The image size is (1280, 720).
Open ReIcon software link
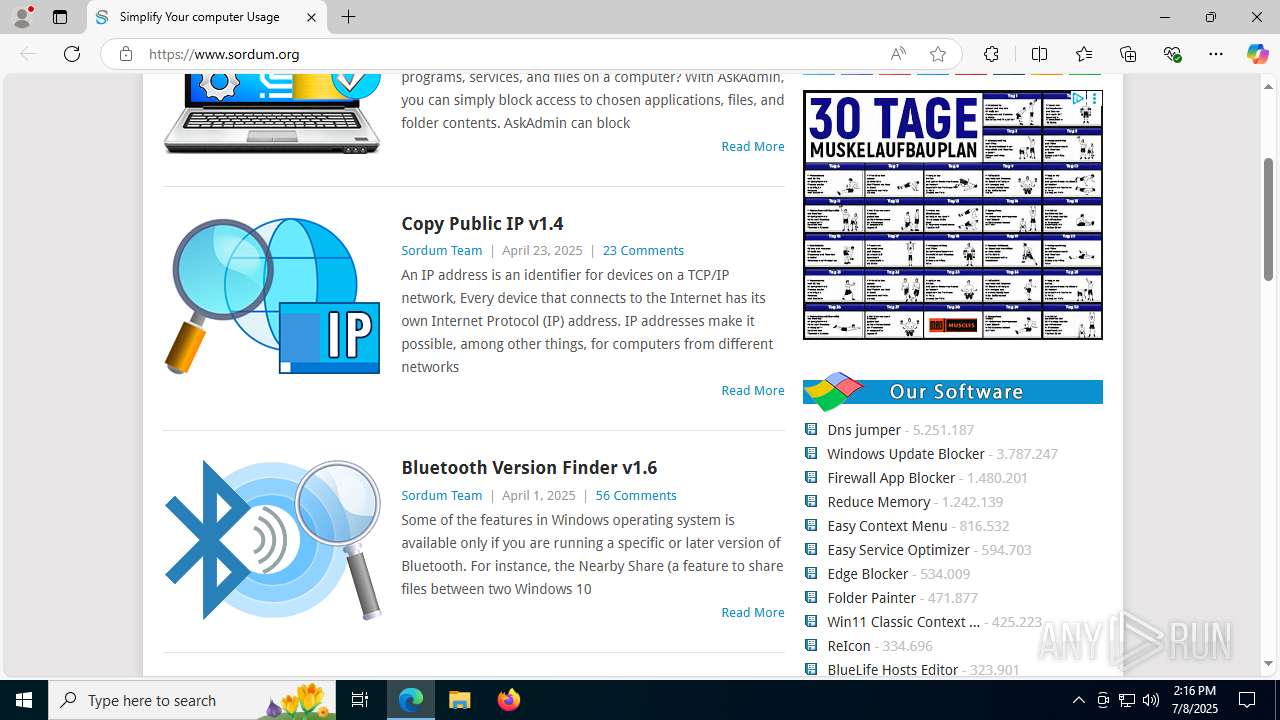(x=849, y=645)
